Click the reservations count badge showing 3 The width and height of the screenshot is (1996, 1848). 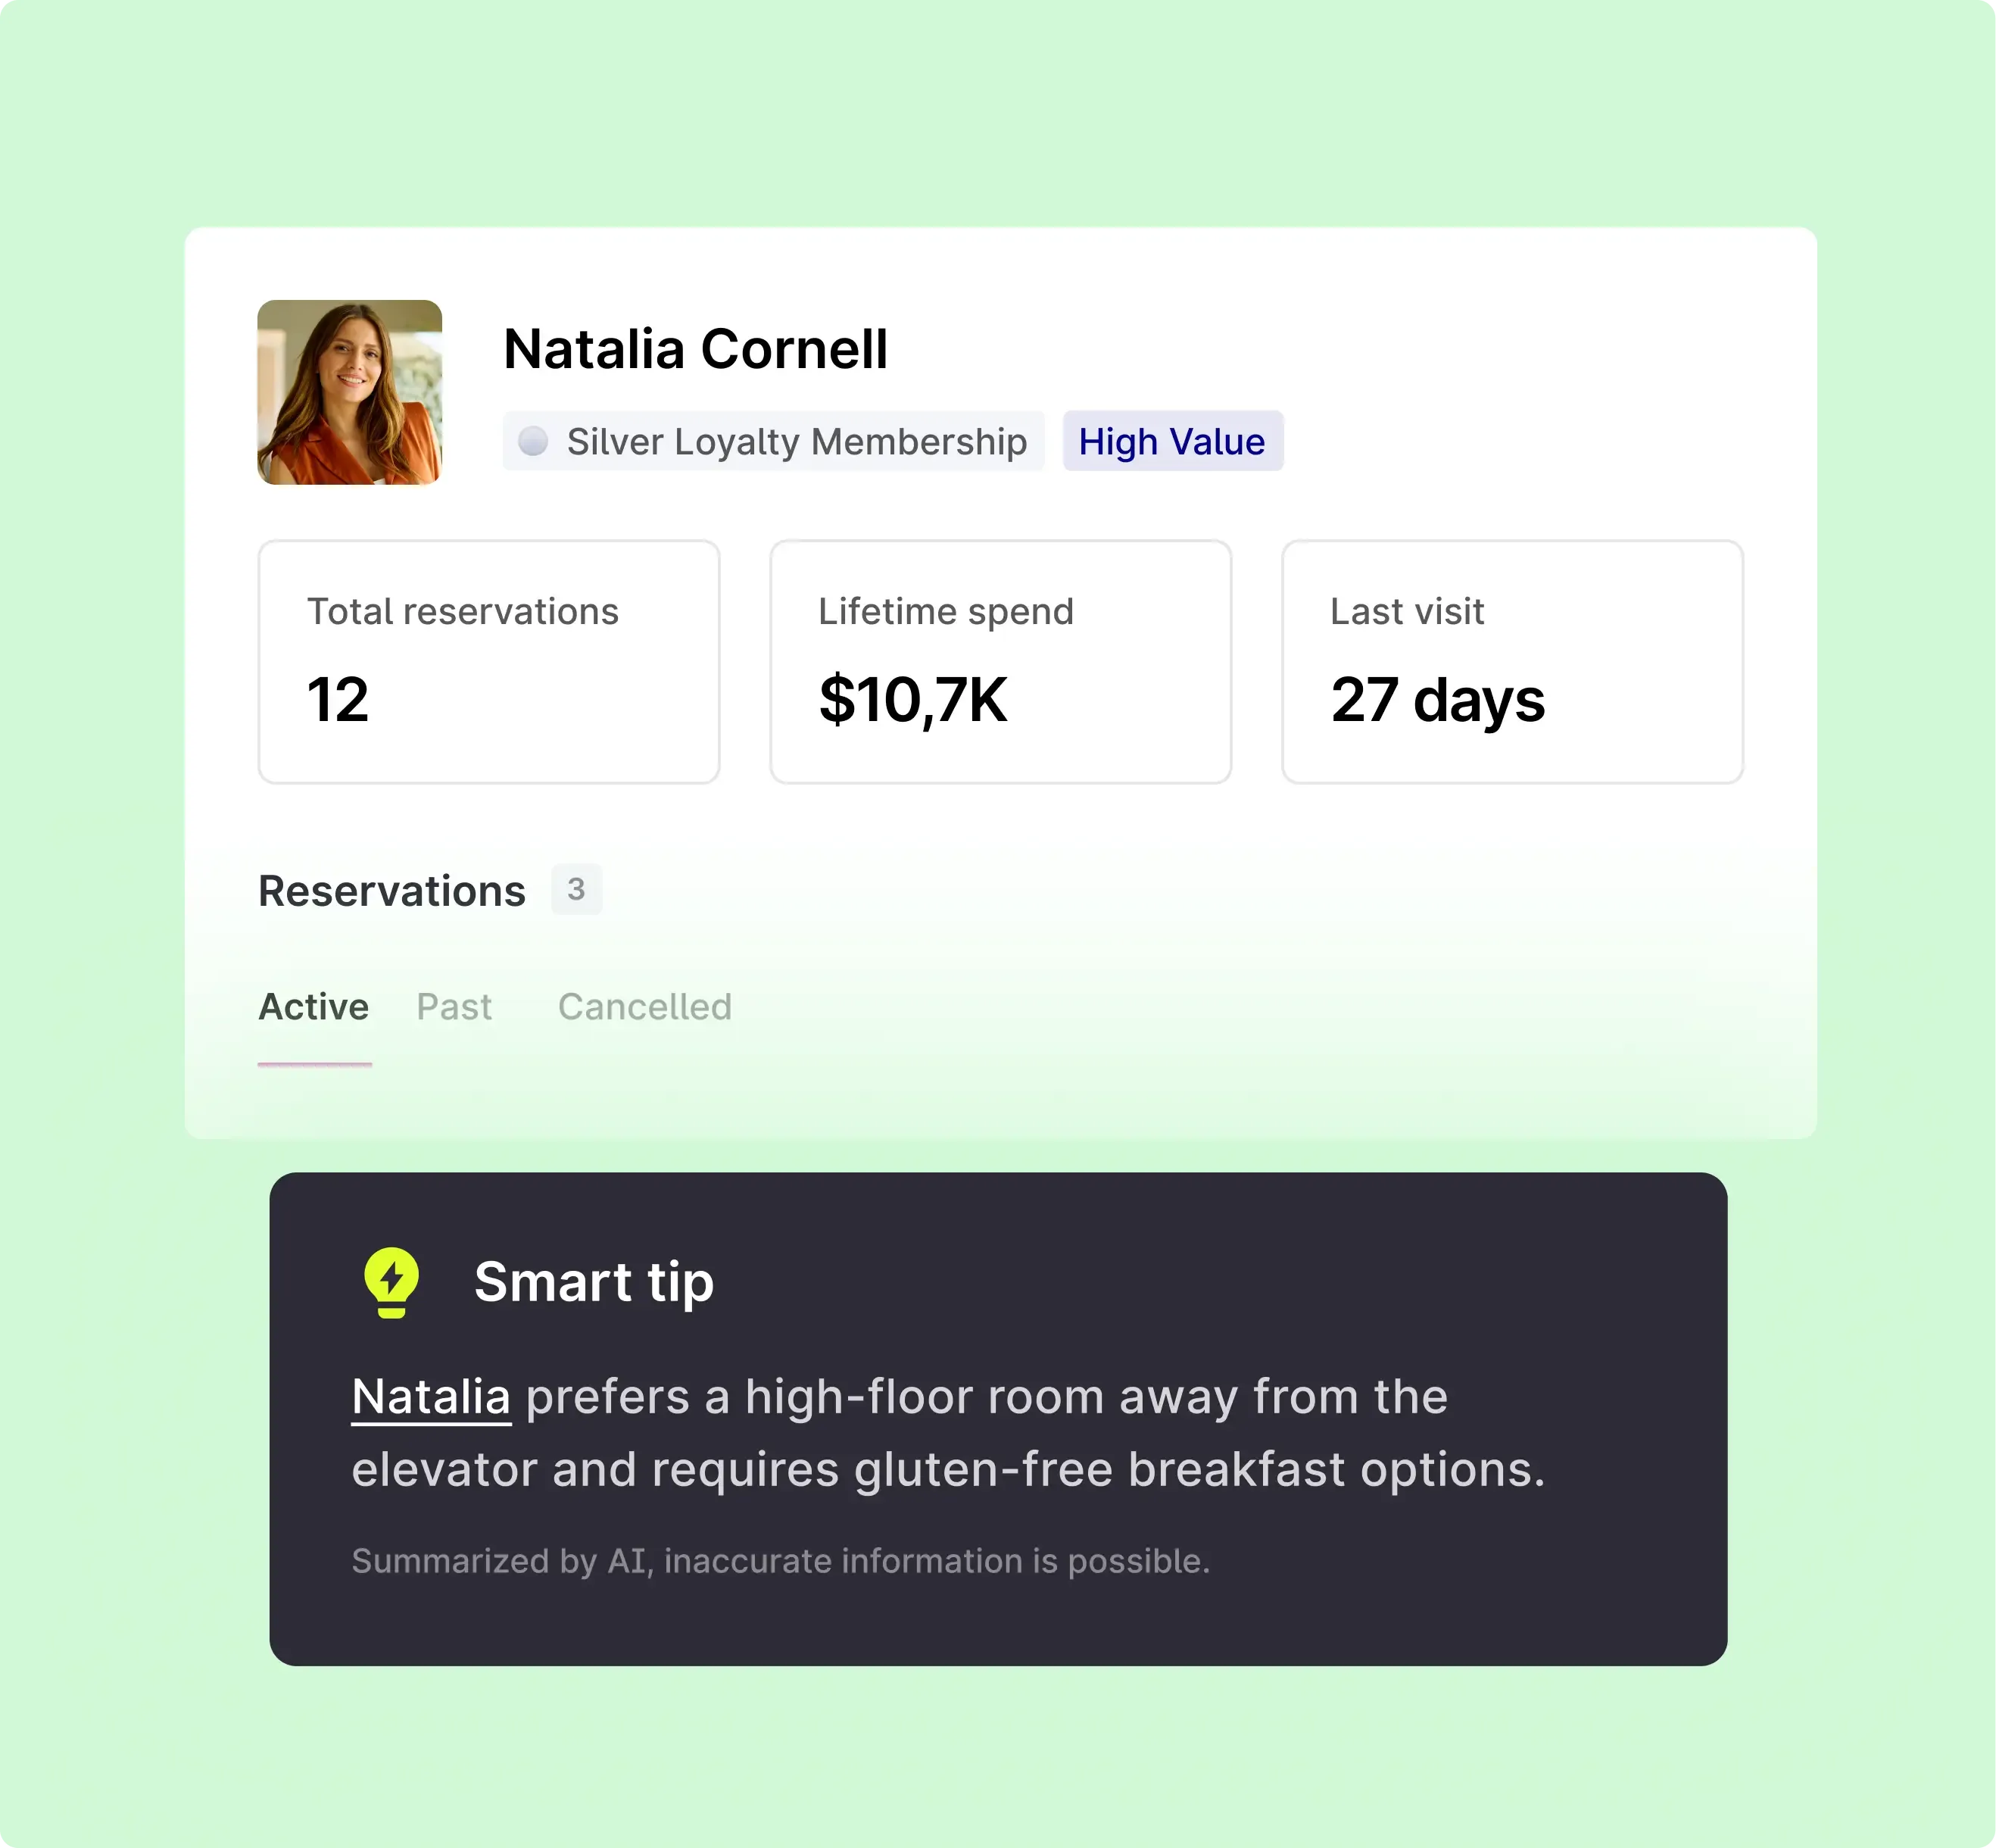[576, 889]
